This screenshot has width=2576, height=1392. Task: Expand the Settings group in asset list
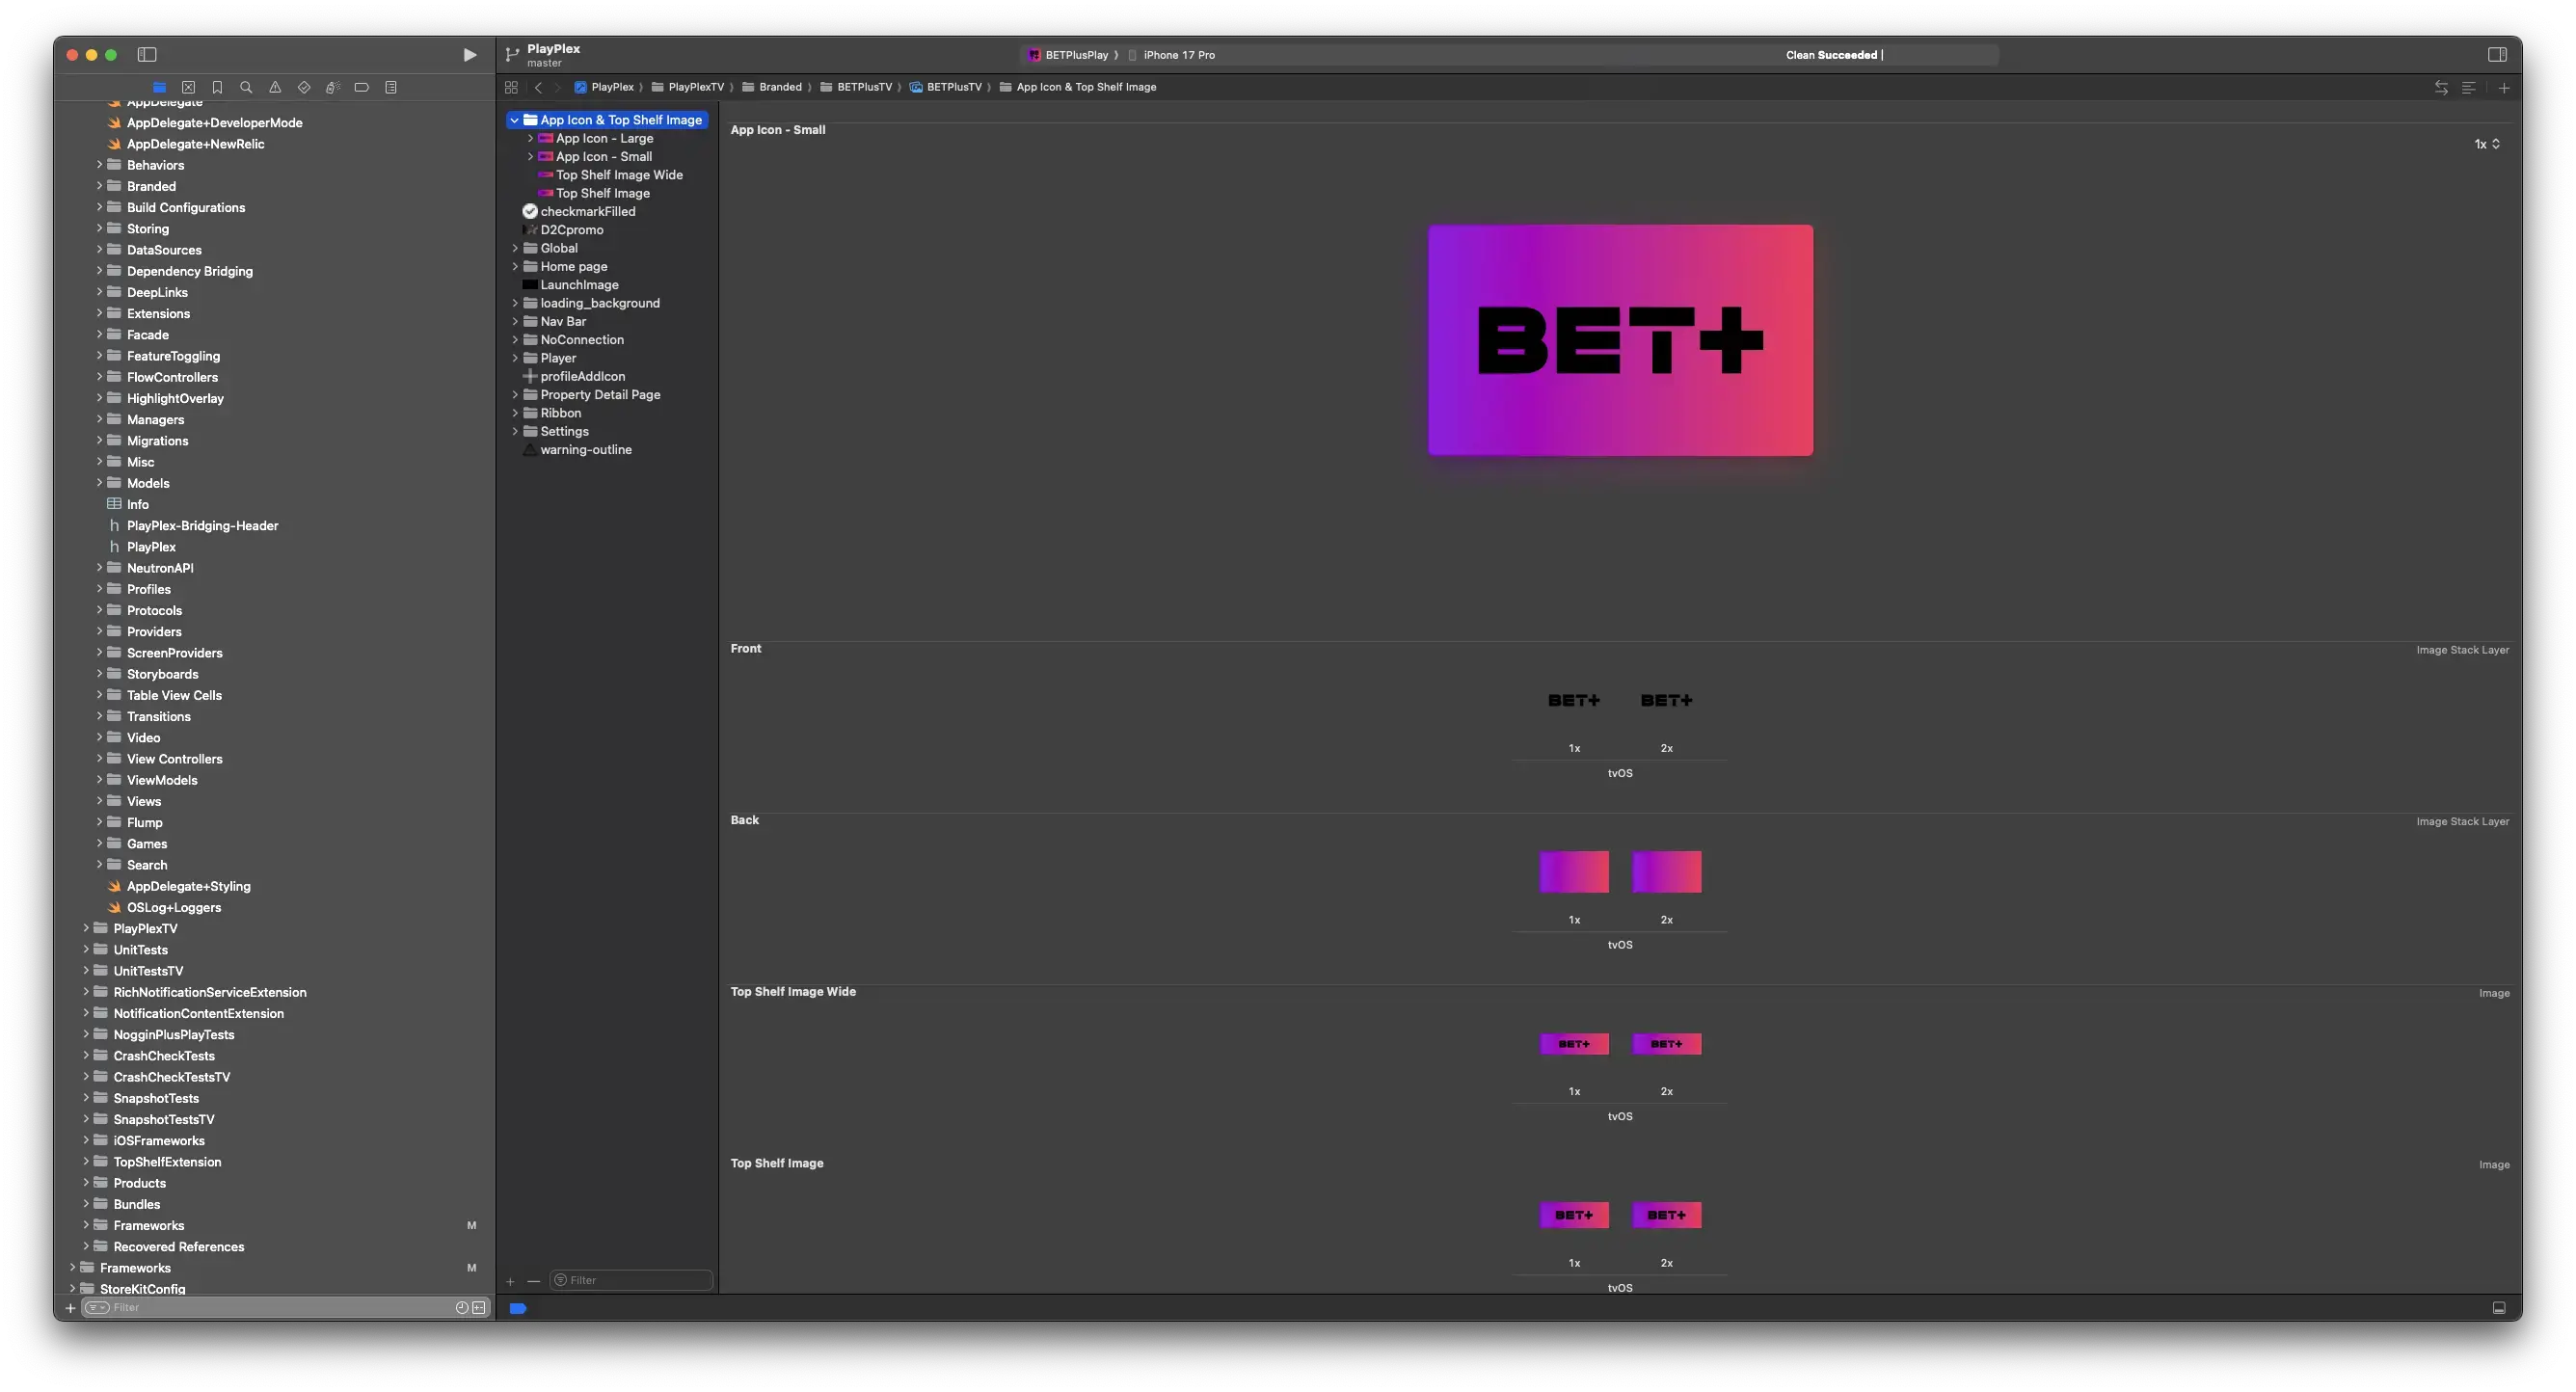tap(516, 431)
